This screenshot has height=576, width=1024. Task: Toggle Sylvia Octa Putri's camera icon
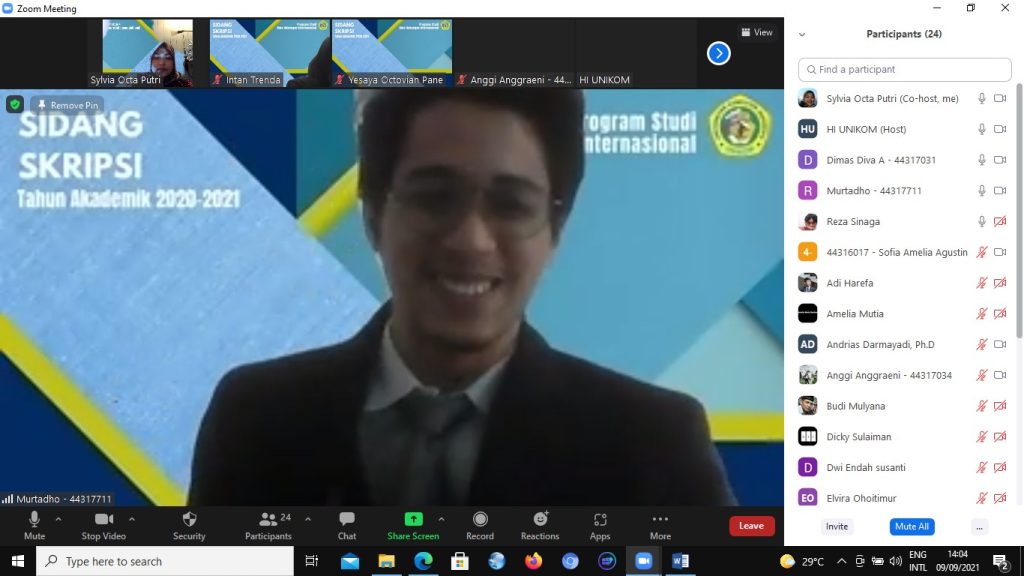pos(1000,99)
